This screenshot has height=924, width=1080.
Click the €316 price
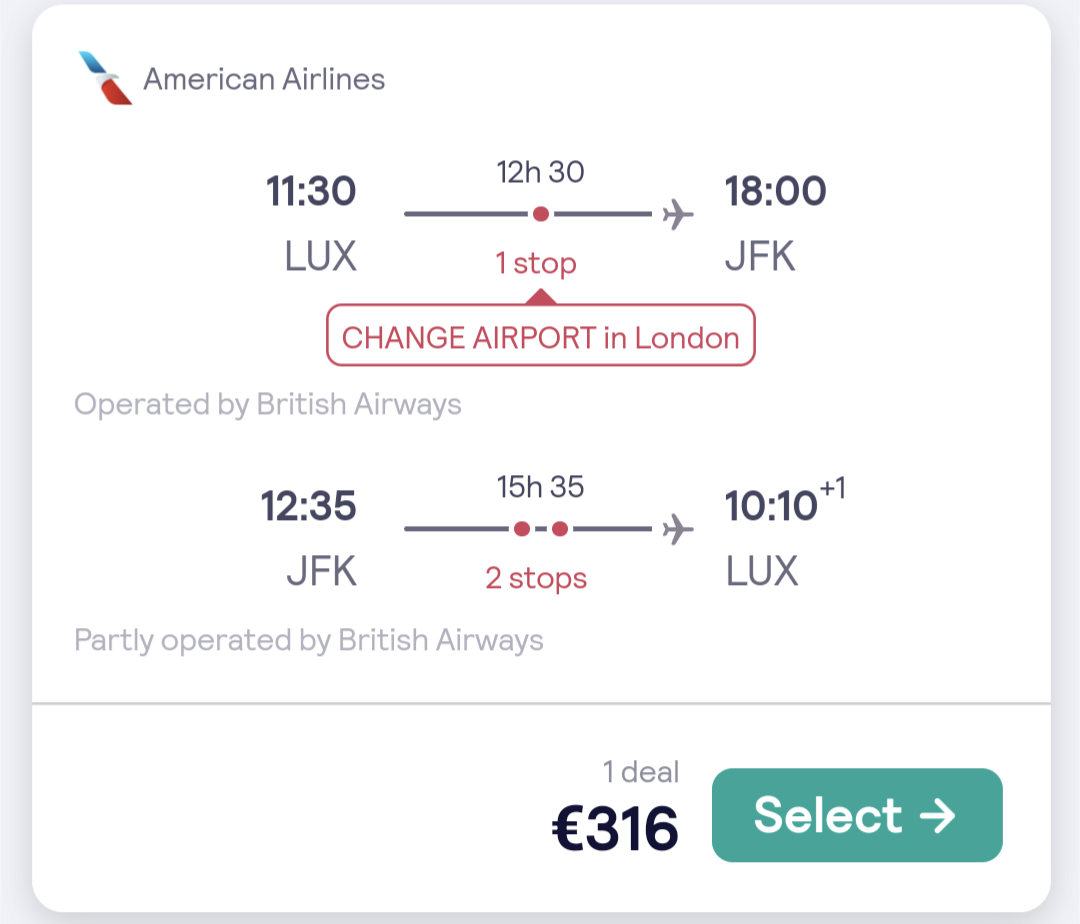[x=615, y=828]
